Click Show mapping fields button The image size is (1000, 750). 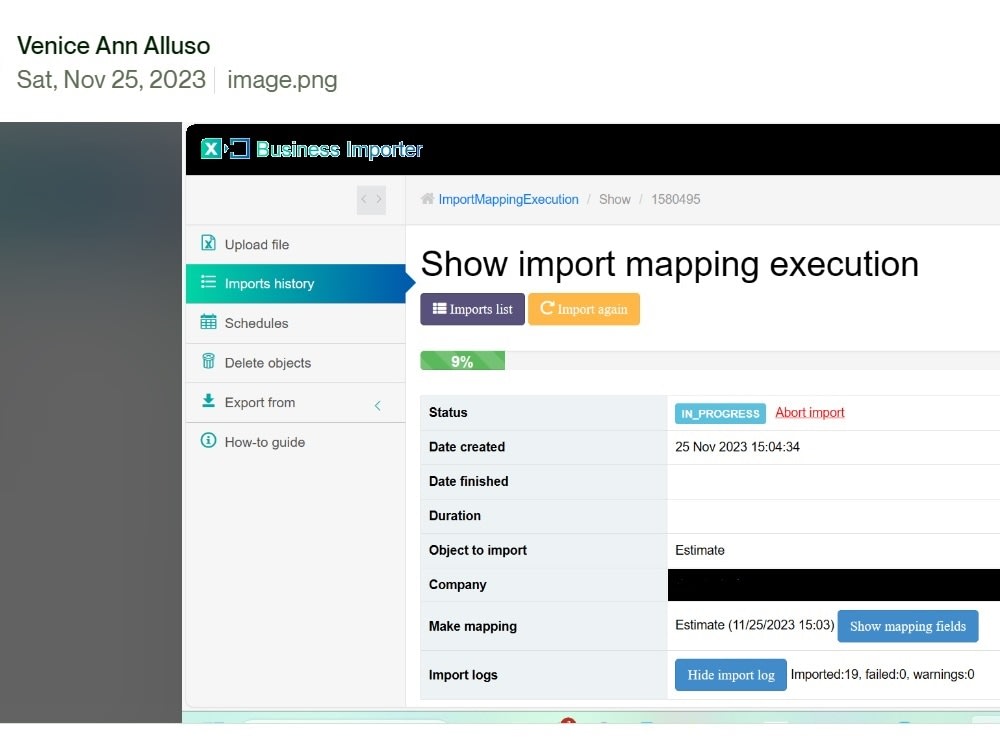(x=908, y=626)
